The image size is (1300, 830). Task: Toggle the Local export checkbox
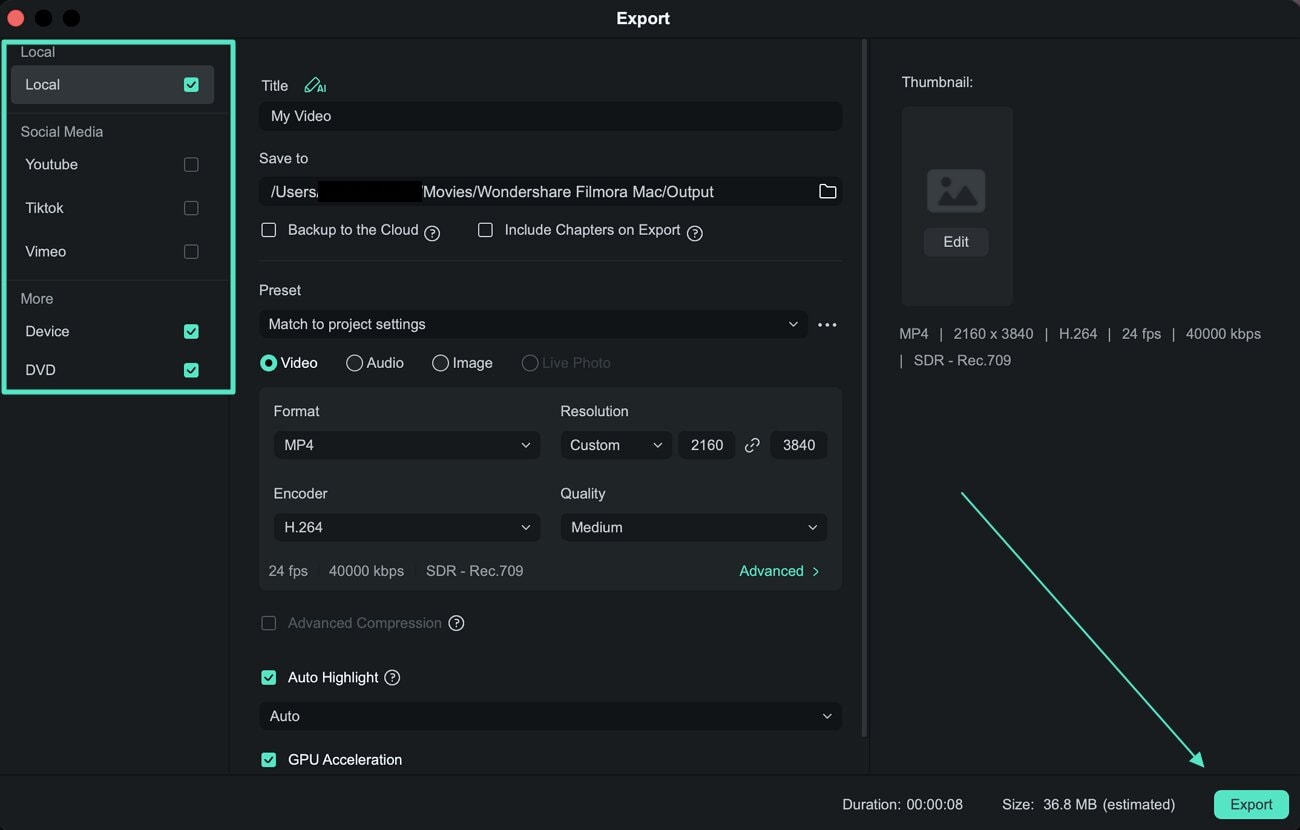coord(191,85)
